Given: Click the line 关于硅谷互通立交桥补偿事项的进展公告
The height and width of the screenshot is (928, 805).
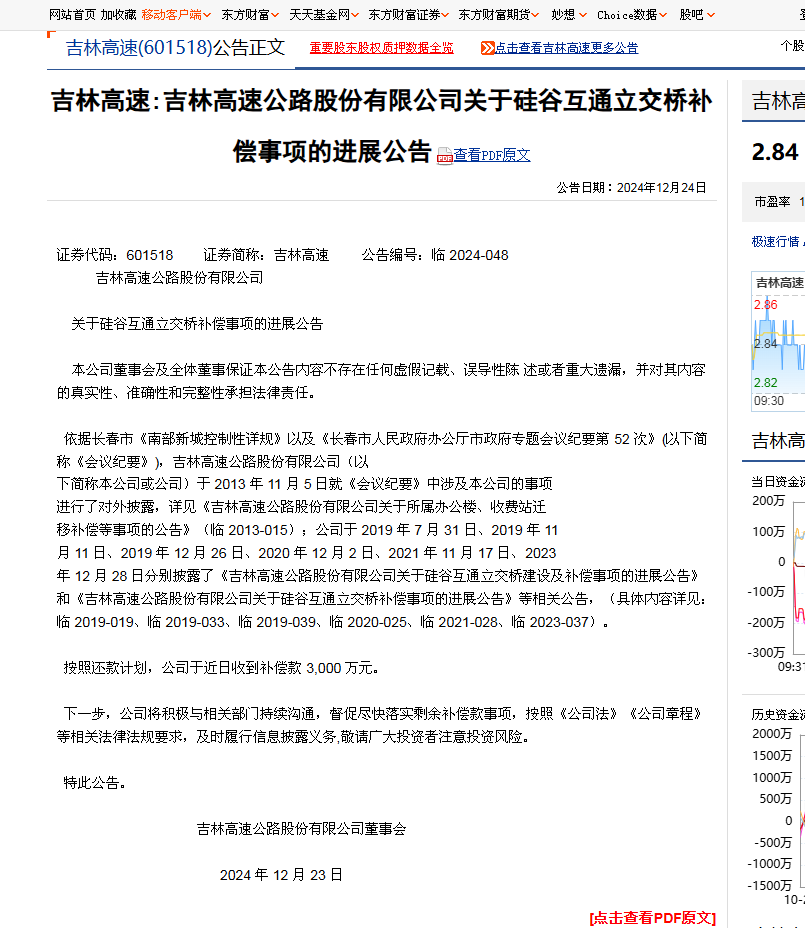Looking at the screenshot, I should point(197,324).
